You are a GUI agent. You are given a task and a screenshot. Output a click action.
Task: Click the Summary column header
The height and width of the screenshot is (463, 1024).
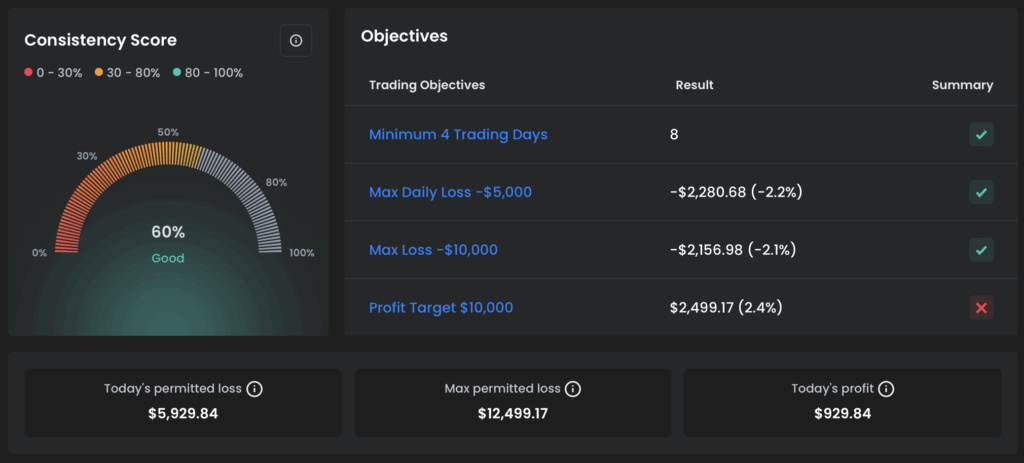(x=962, y=85)
